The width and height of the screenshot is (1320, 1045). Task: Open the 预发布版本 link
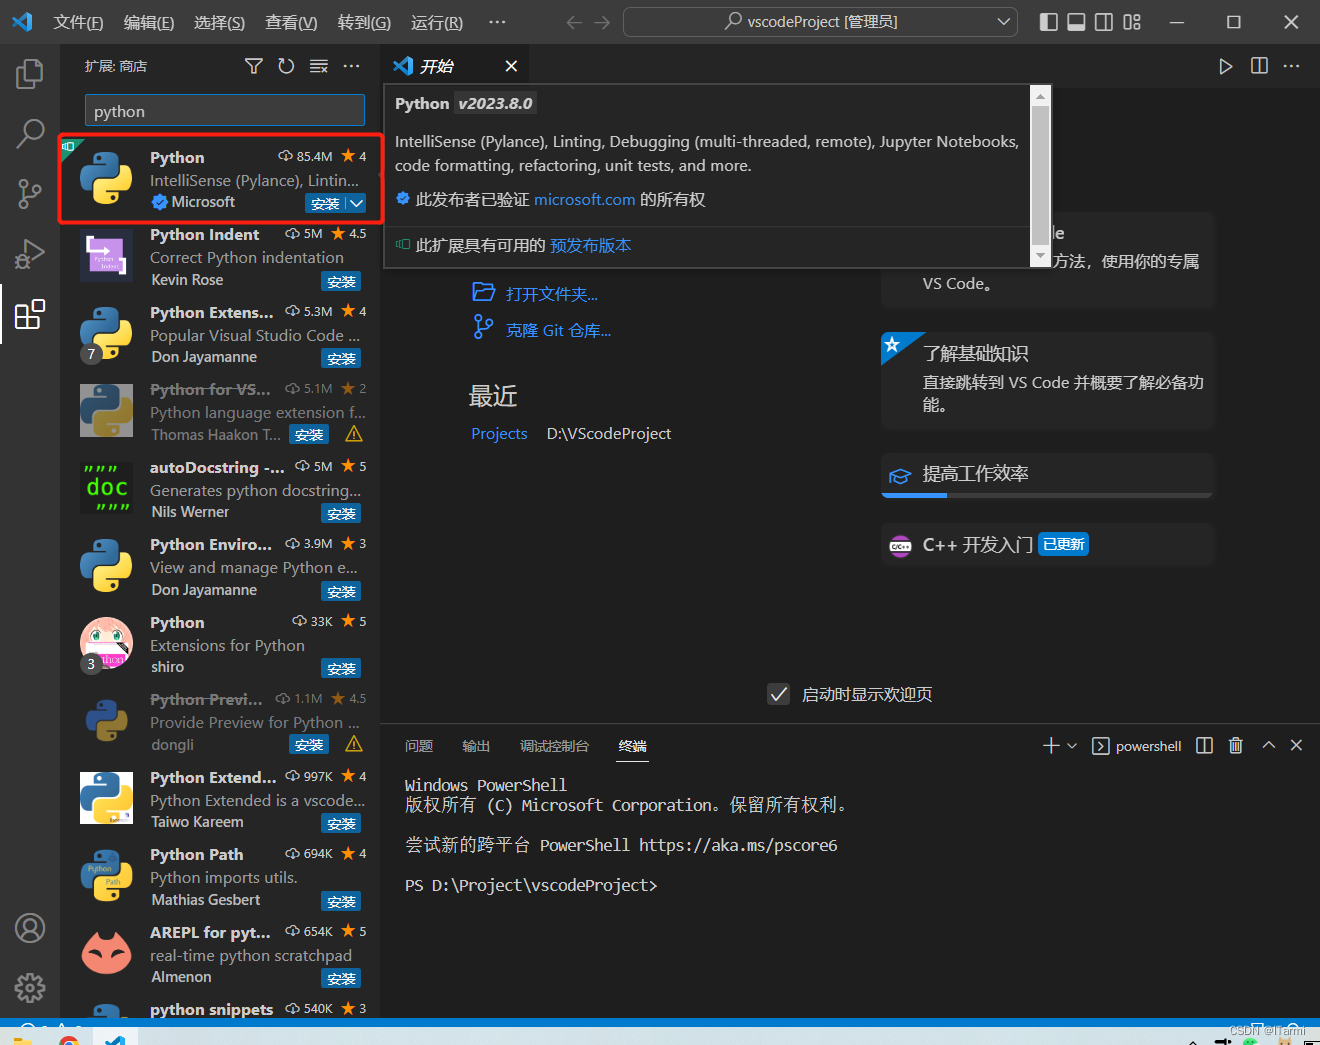590,245
